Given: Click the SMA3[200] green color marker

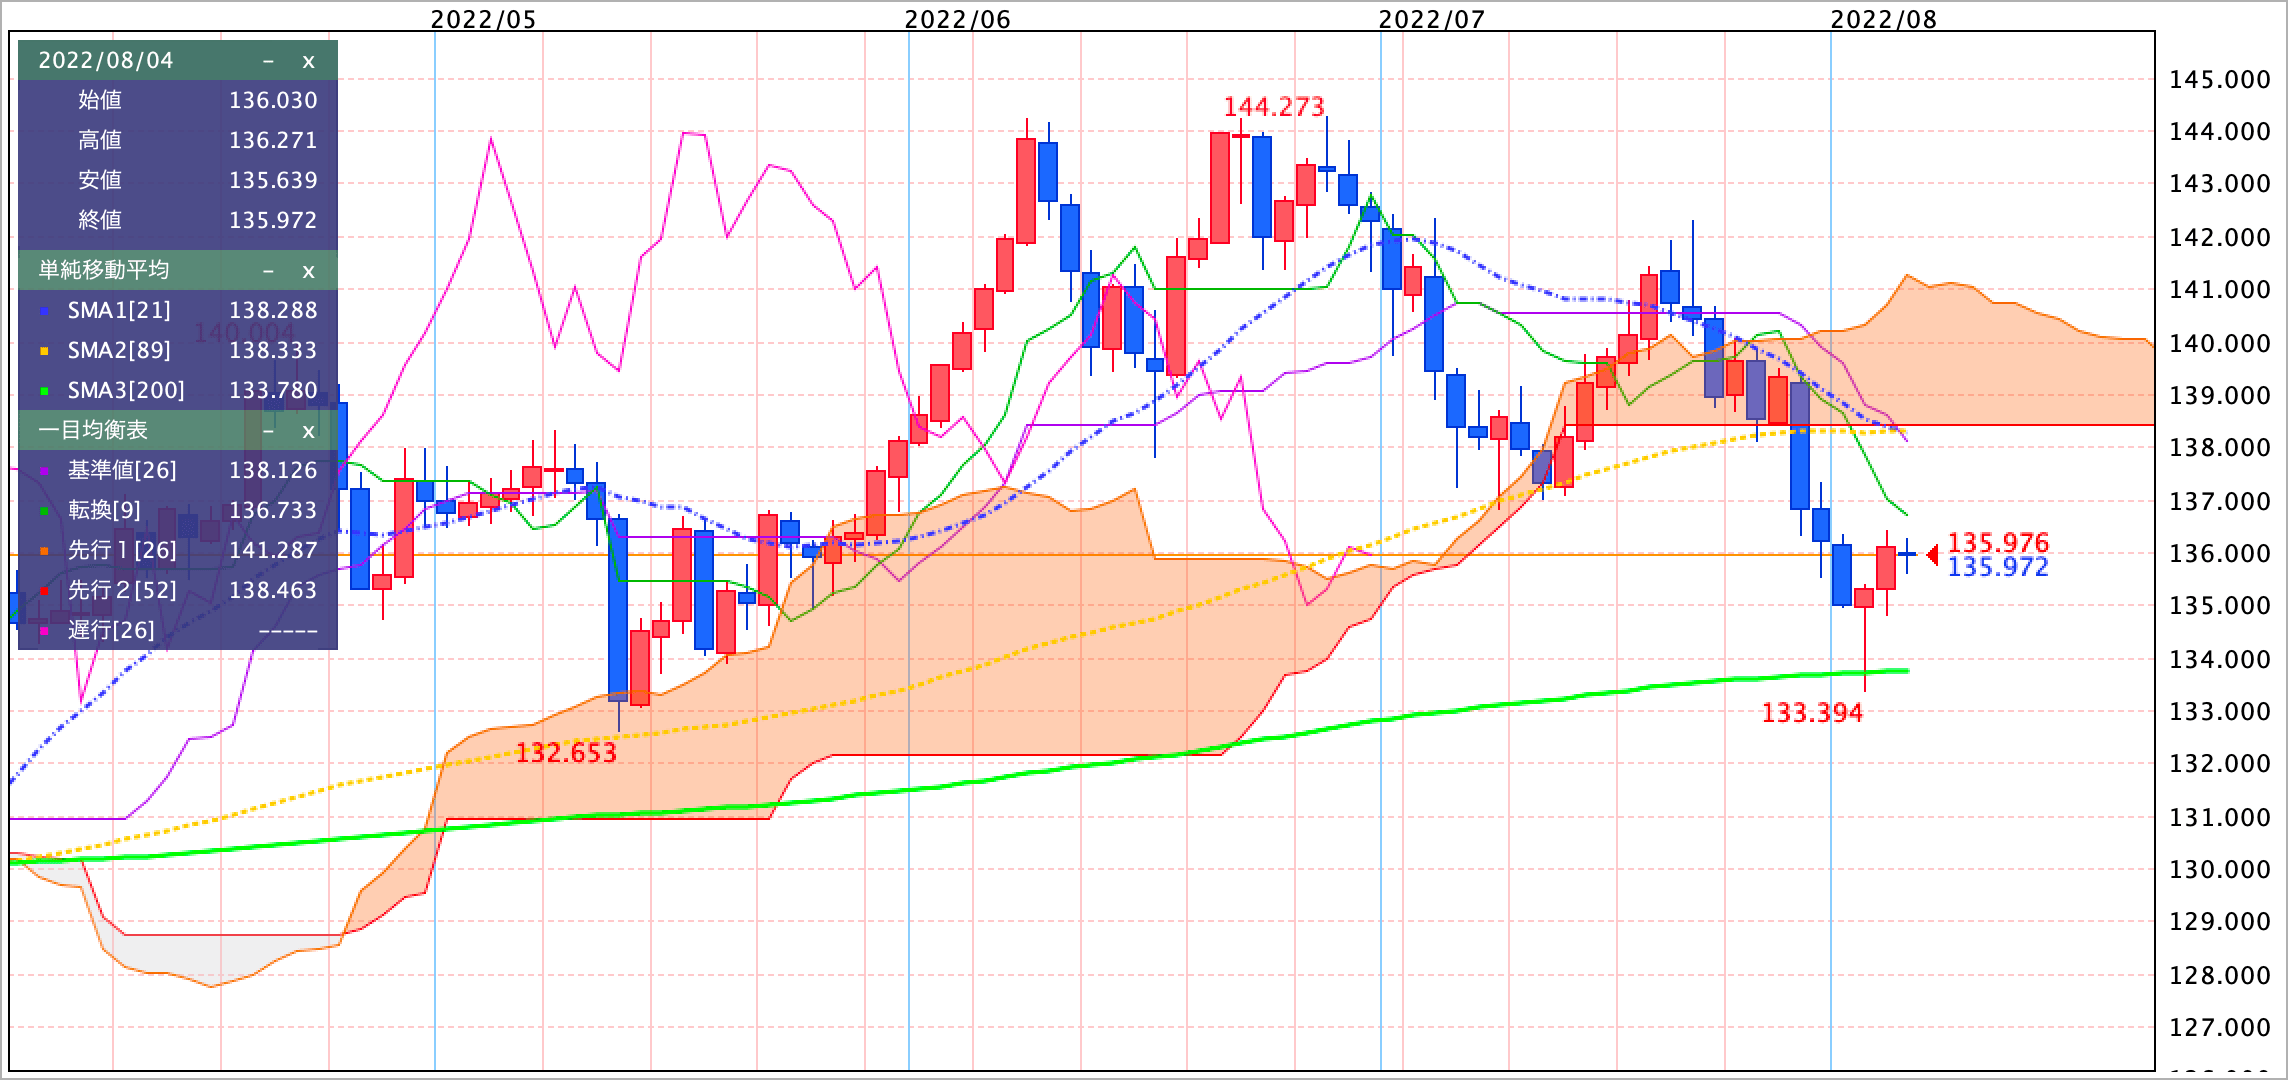Looking at the screenshot, I should [44, 392].
